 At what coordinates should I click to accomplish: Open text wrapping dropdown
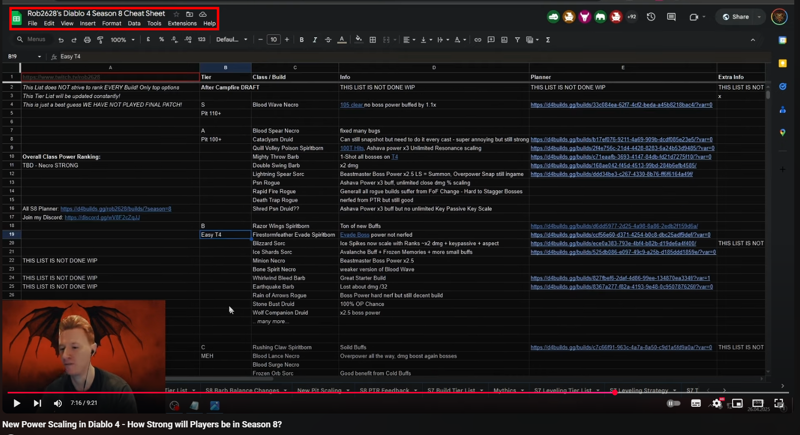(x=442, y=40)
